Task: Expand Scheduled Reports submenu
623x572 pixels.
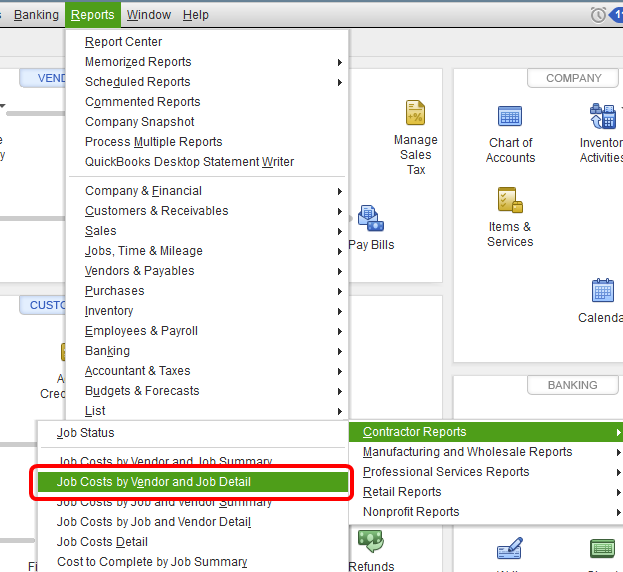Action: tap(207, 82)
